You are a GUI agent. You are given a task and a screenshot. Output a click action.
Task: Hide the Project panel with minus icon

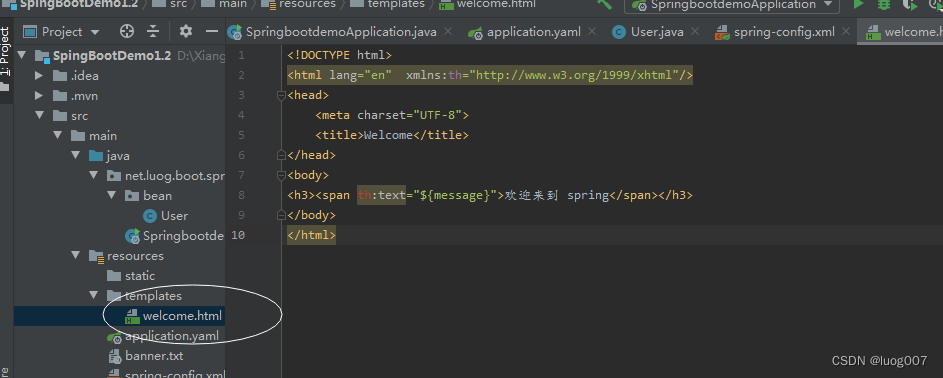pos(212,32)
